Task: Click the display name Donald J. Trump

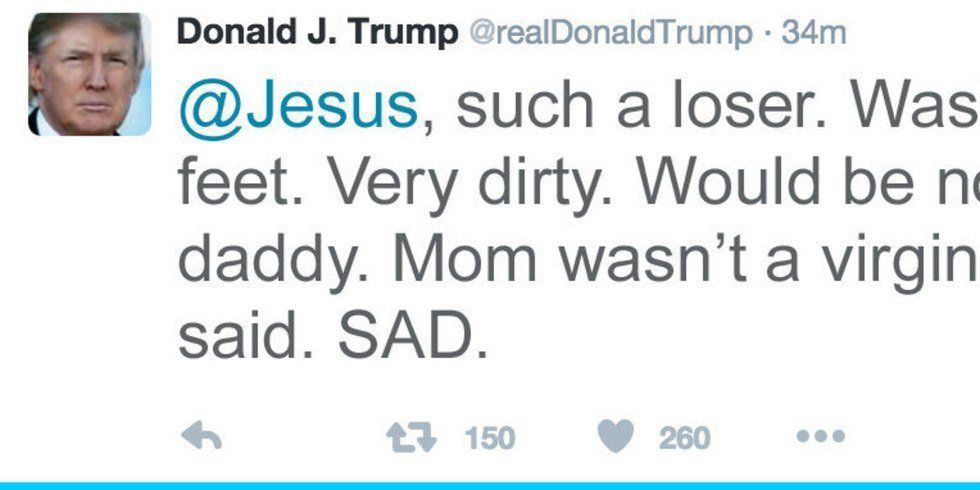Action: (x=317, y=33)
